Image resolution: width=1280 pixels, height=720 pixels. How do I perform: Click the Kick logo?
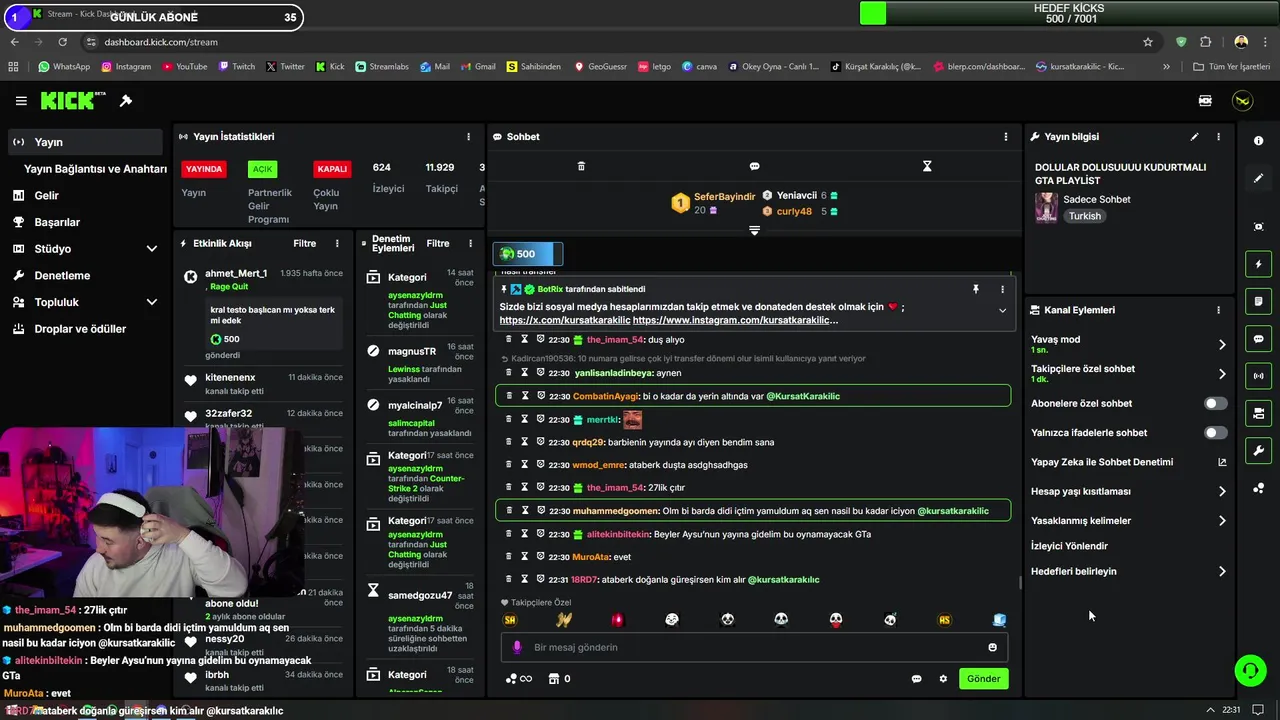click(x=72, y=101)
